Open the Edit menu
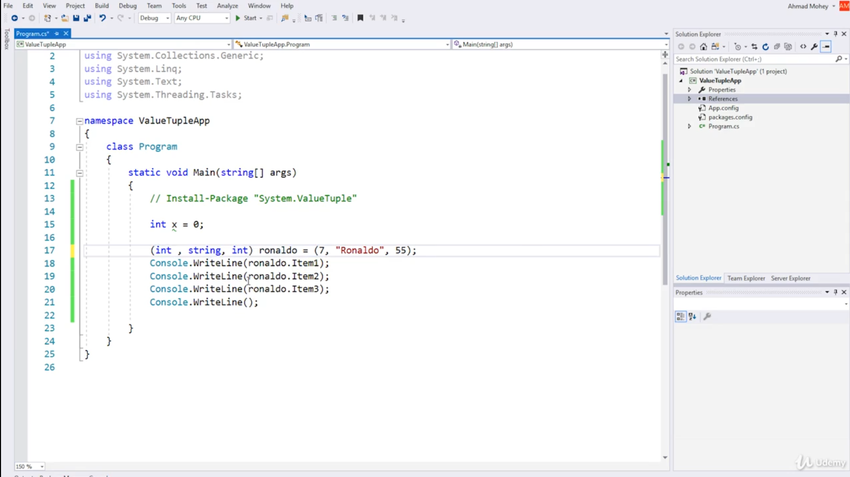Image resolution: width=850 pixels, height=477 pixels. coord(28,6)
